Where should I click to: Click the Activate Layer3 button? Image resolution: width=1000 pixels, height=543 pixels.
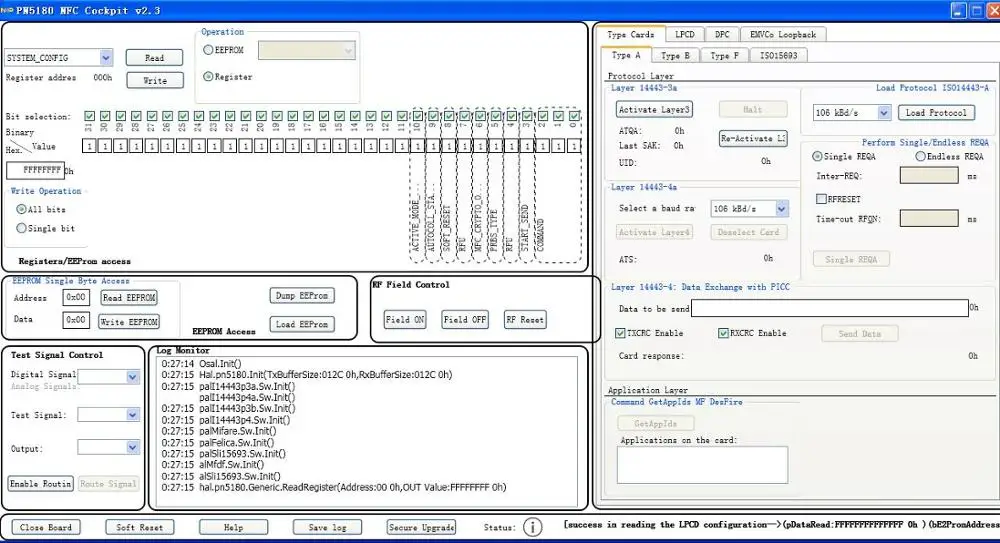pos(654,109)
